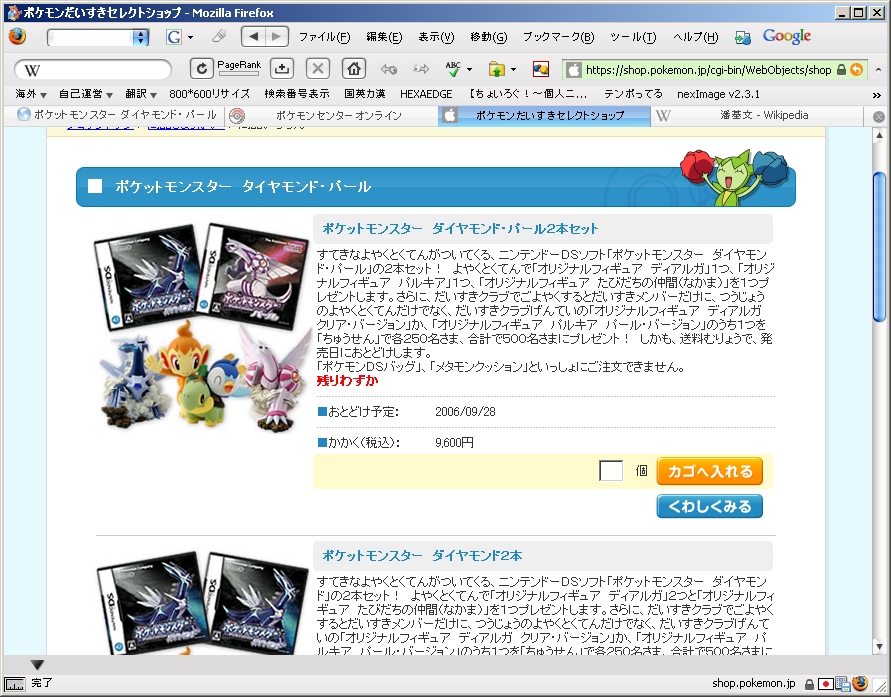Image resolution: width=891 pixels, height=697 pixels.
Task: Click the Firefox logo icon in the toolbar
Action: pyautogui.click(x=18, y=36)
